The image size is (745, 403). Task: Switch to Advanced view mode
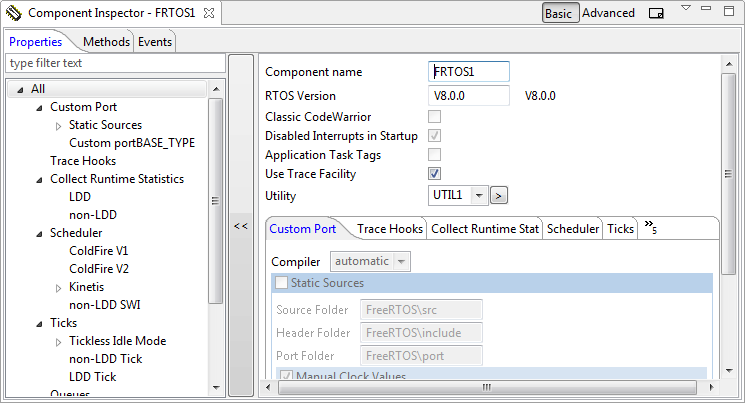point(608,14)
